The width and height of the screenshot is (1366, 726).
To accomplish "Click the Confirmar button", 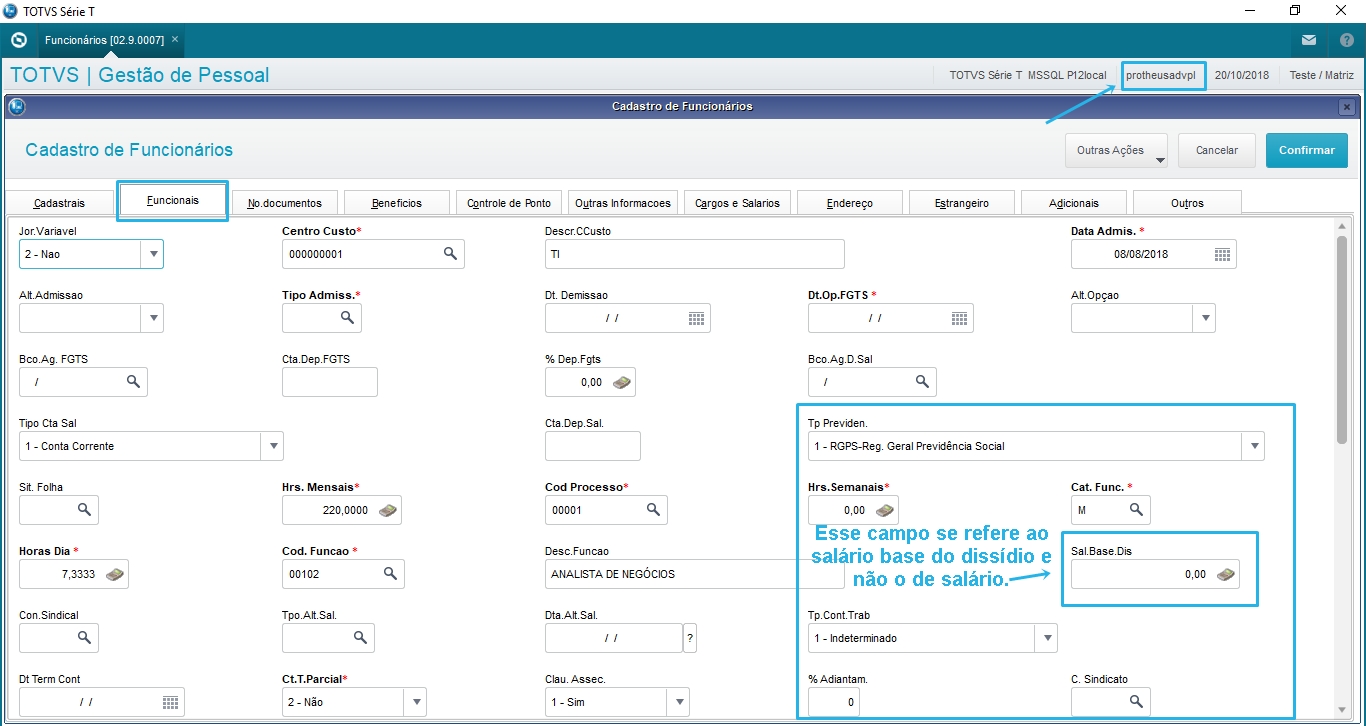I will (x=1306, y=150).
